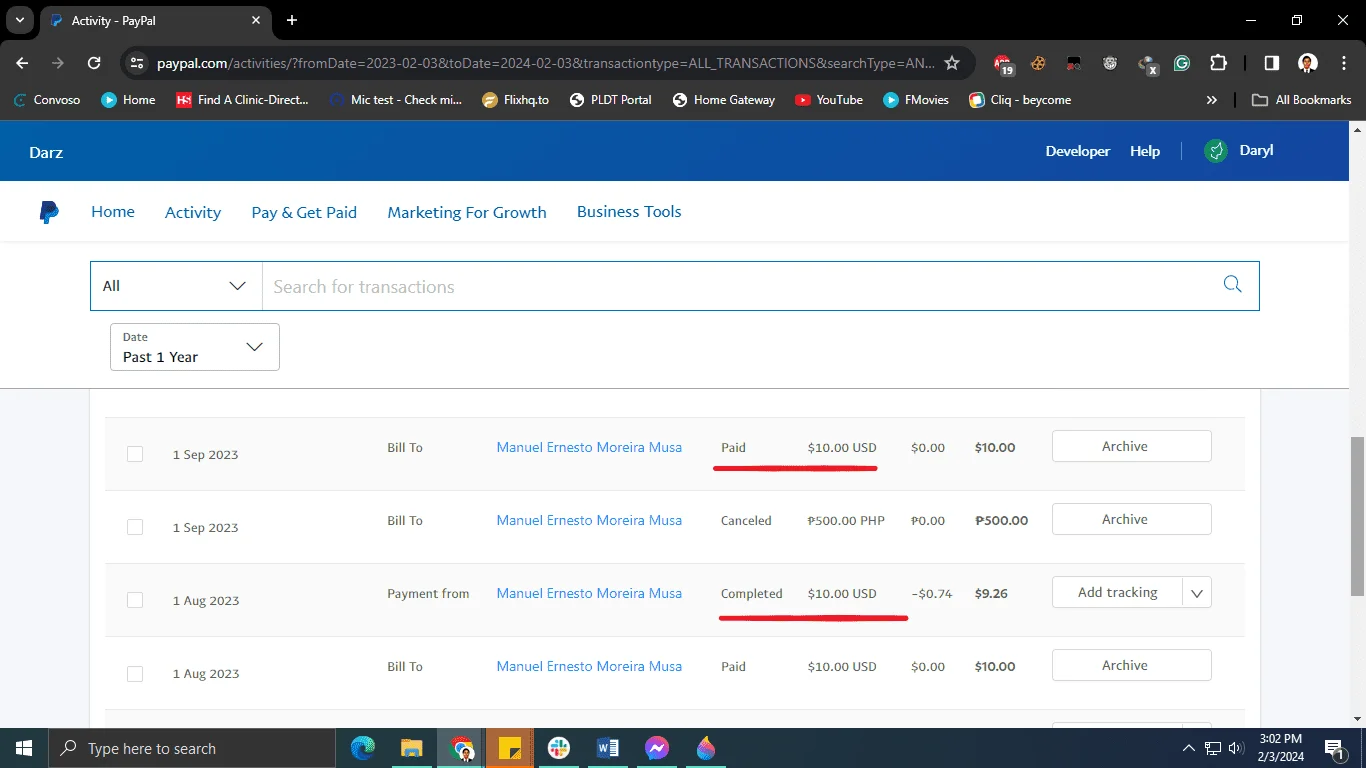The width and height of the screenshot is (1366, 768).
Task: Open Messenger from the taskbar
Action: click(x=657, y=748)
